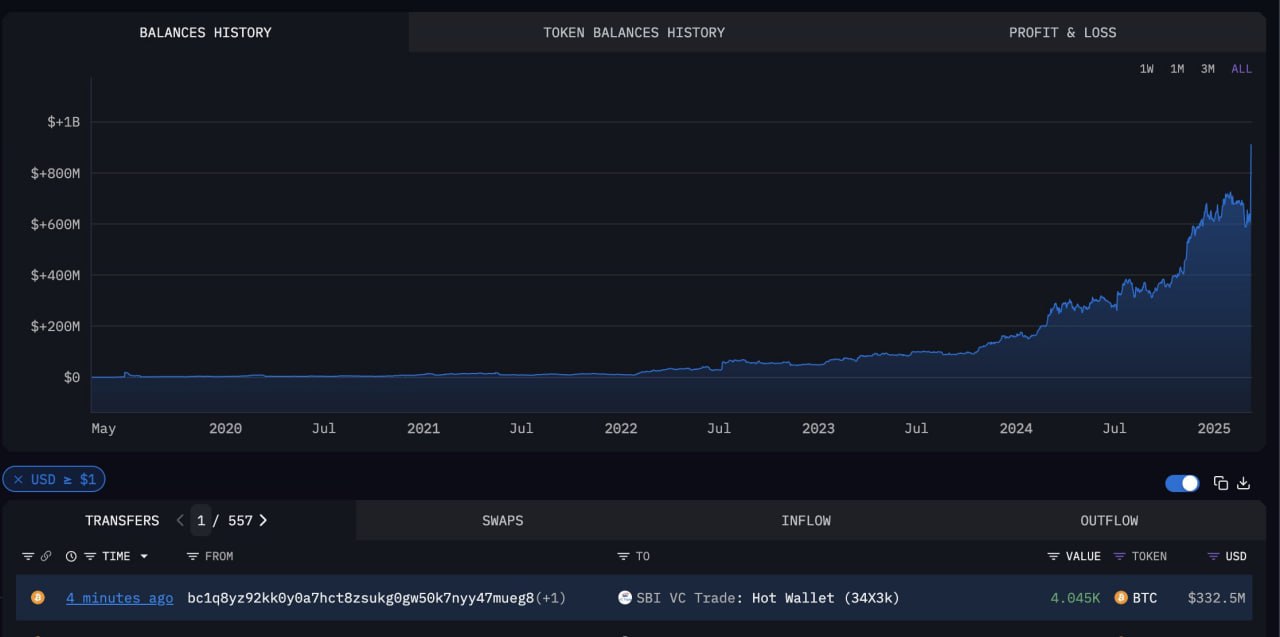Select the ALL time range option
Viewport: 1280px width, 637px height.
tap(1241, 69)
